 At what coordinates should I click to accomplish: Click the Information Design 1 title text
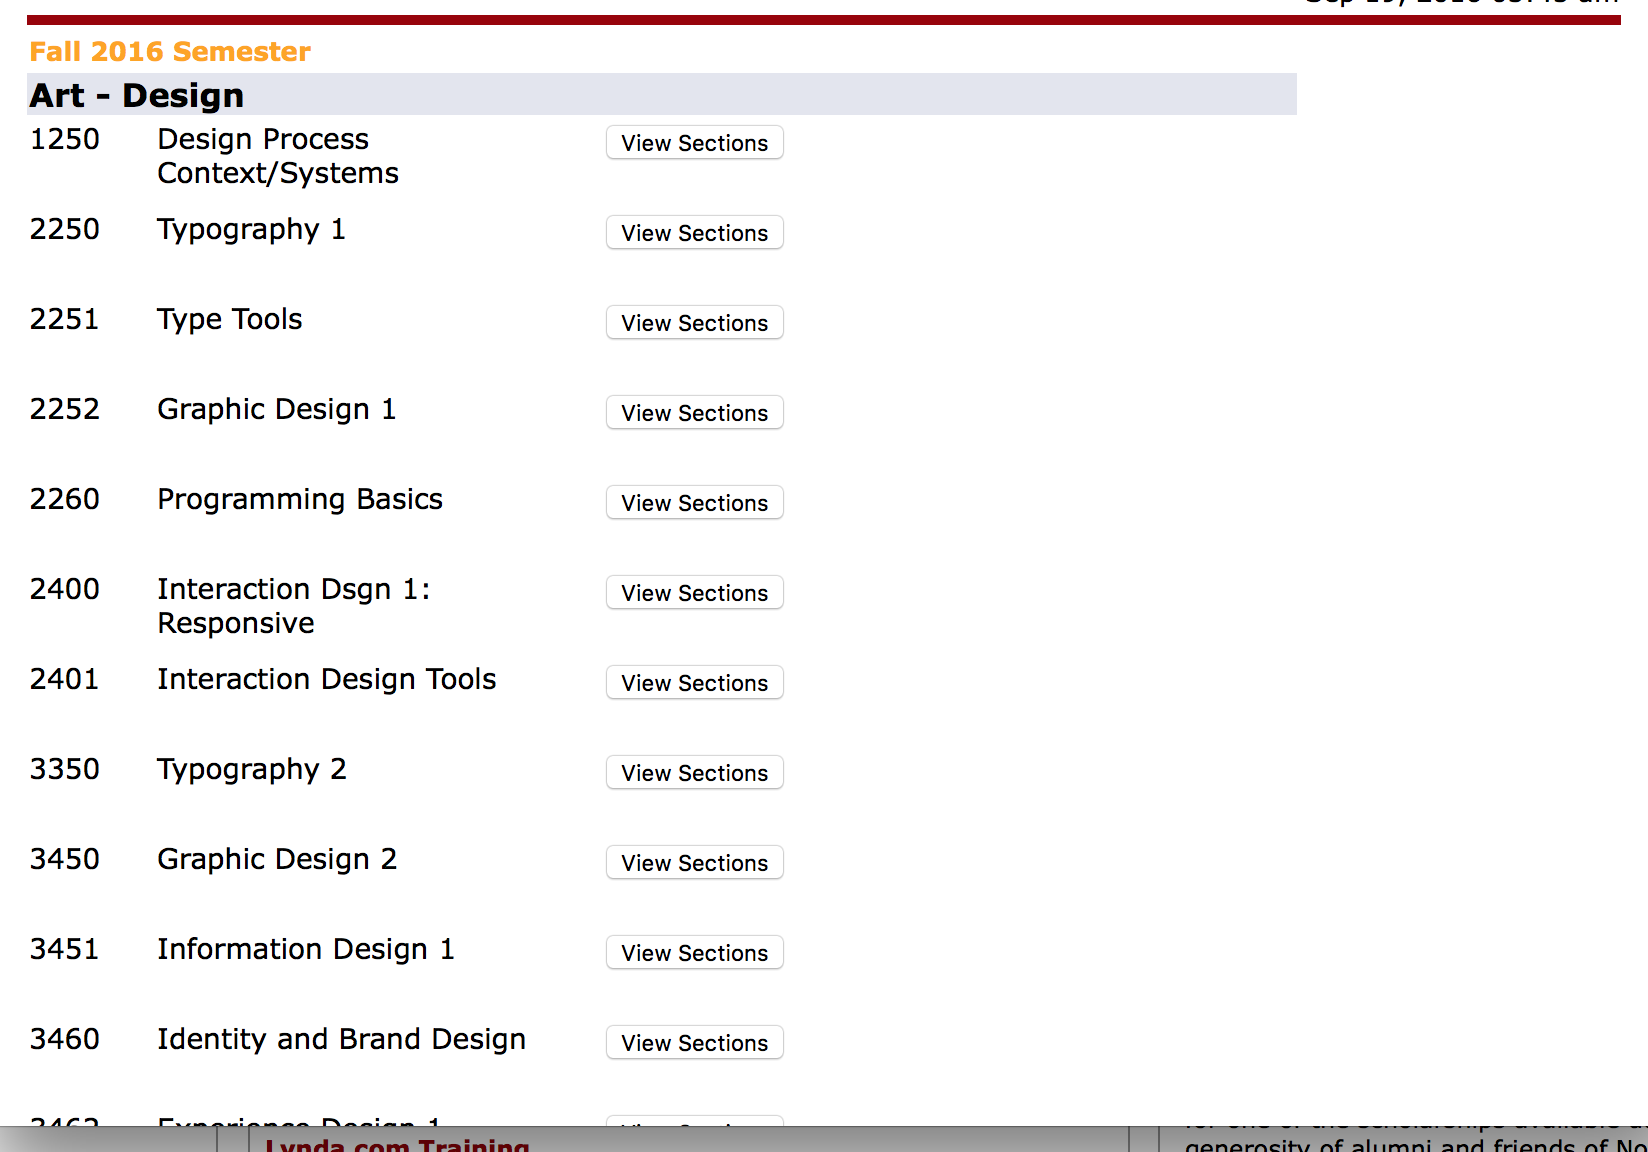coord(306,949)
